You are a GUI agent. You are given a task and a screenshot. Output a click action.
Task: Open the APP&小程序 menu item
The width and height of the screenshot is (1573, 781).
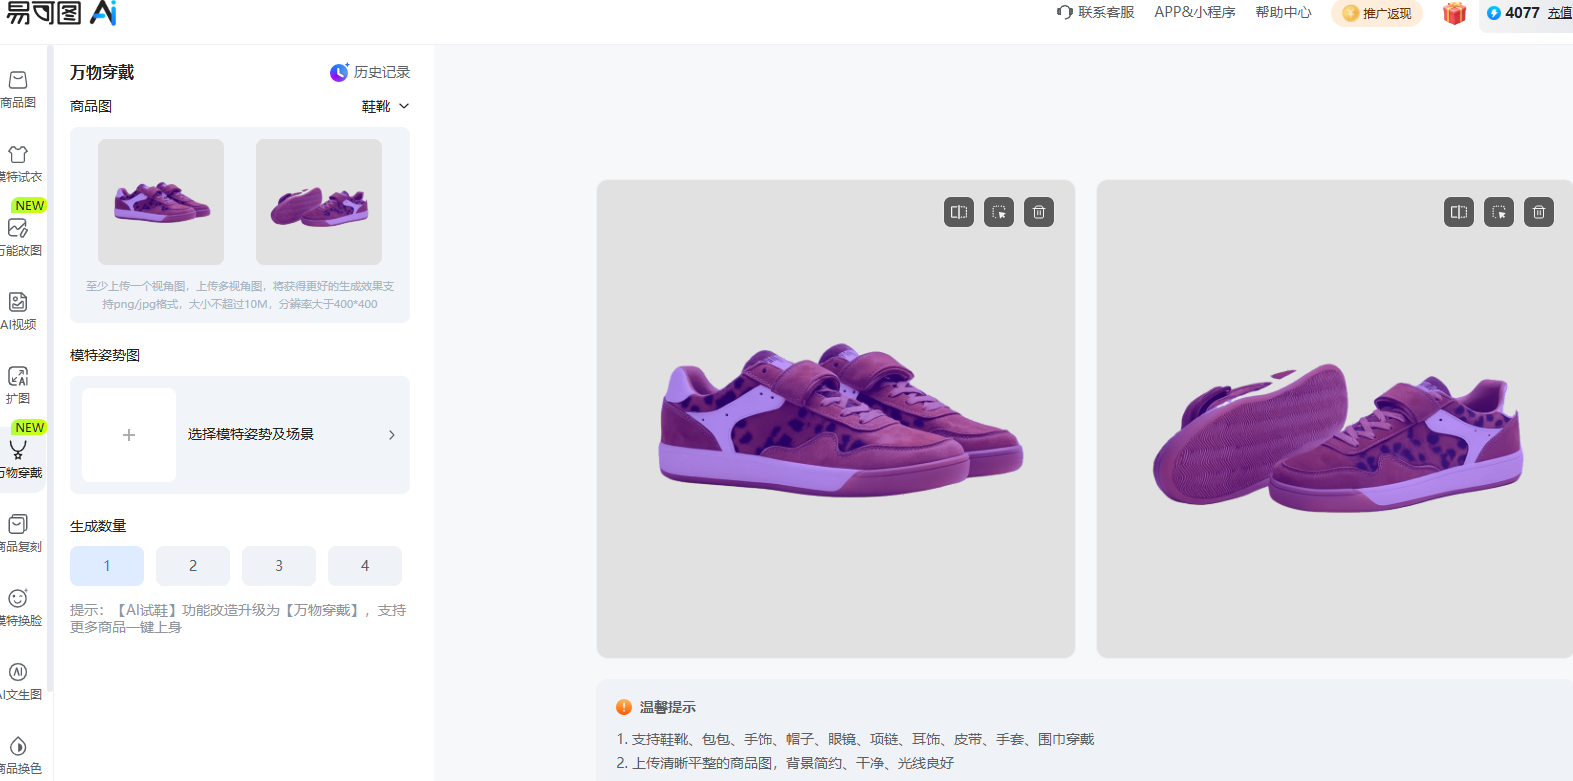1195,12
